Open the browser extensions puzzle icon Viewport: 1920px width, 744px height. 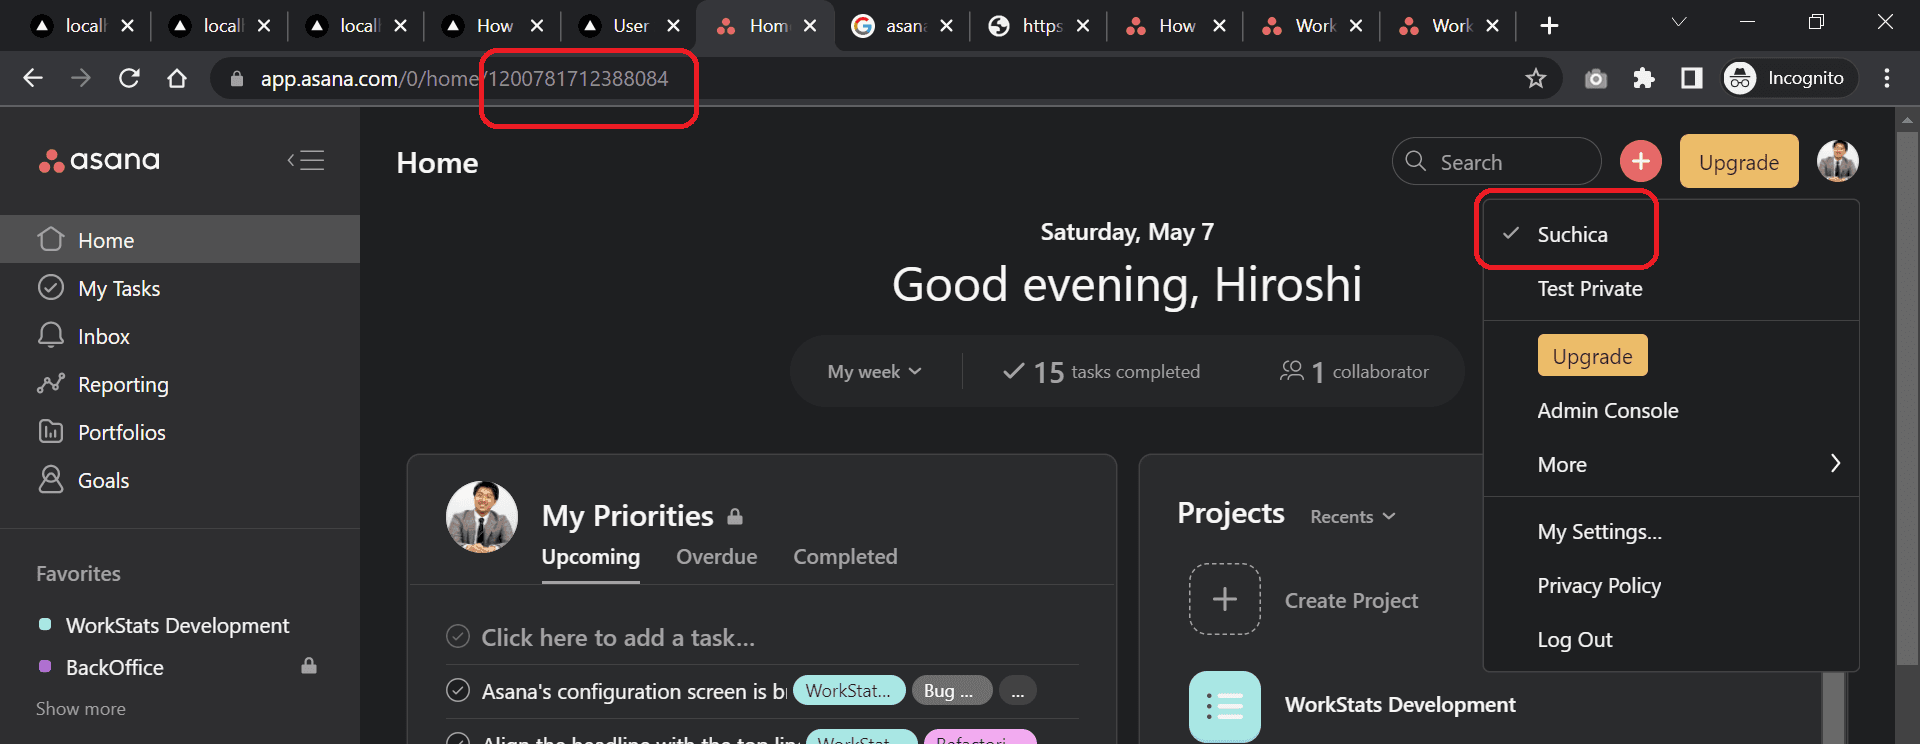[x=1644, y=78]
